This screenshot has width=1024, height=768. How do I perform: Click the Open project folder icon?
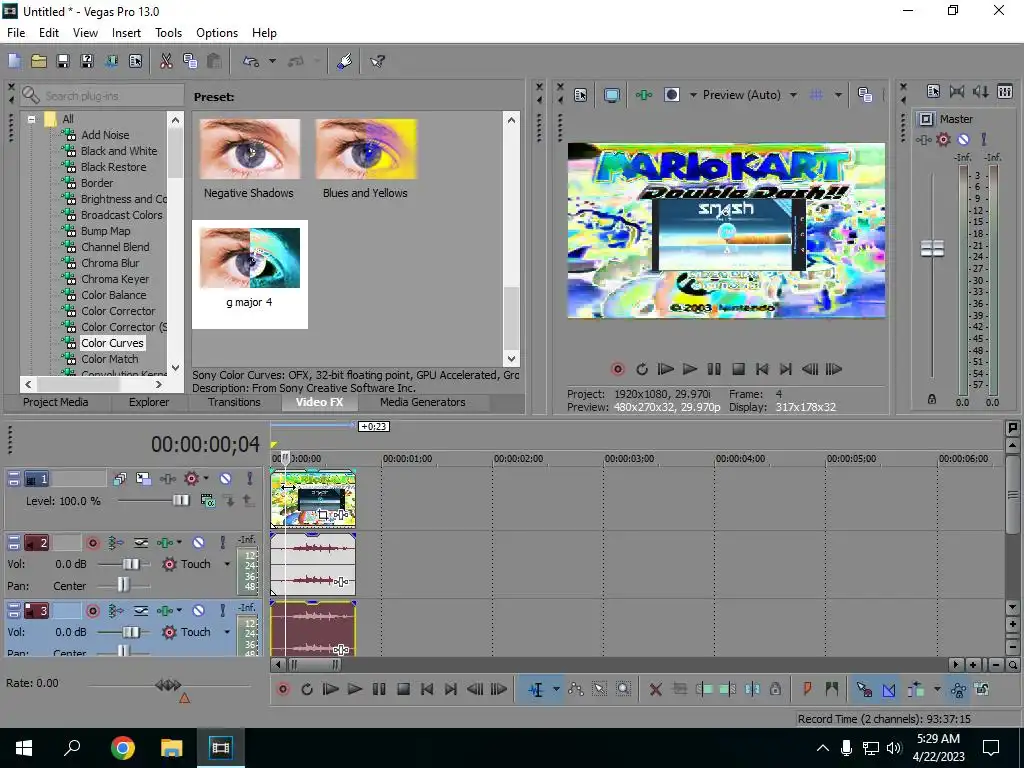[39, 61]
